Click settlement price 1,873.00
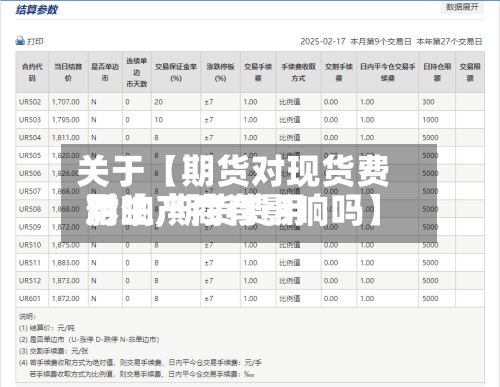This screenshot has height=387, width=500. (x=66, y=281)
